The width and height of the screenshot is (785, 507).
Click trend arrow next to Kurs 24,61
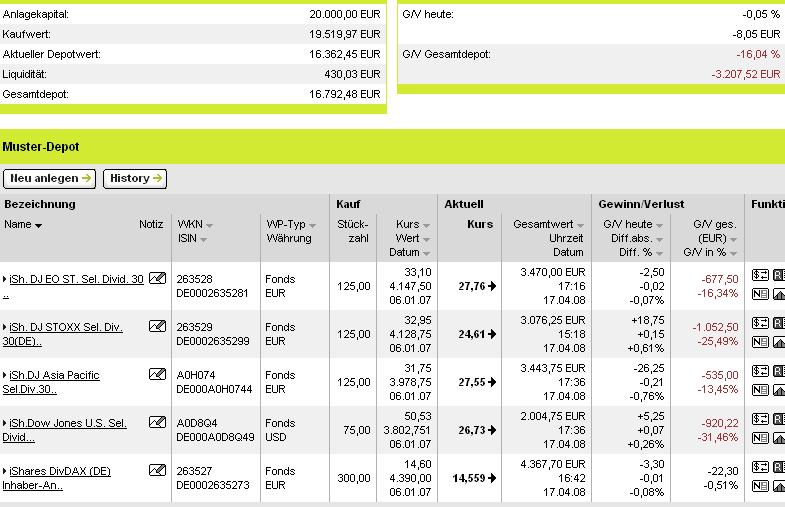point(492,334)
